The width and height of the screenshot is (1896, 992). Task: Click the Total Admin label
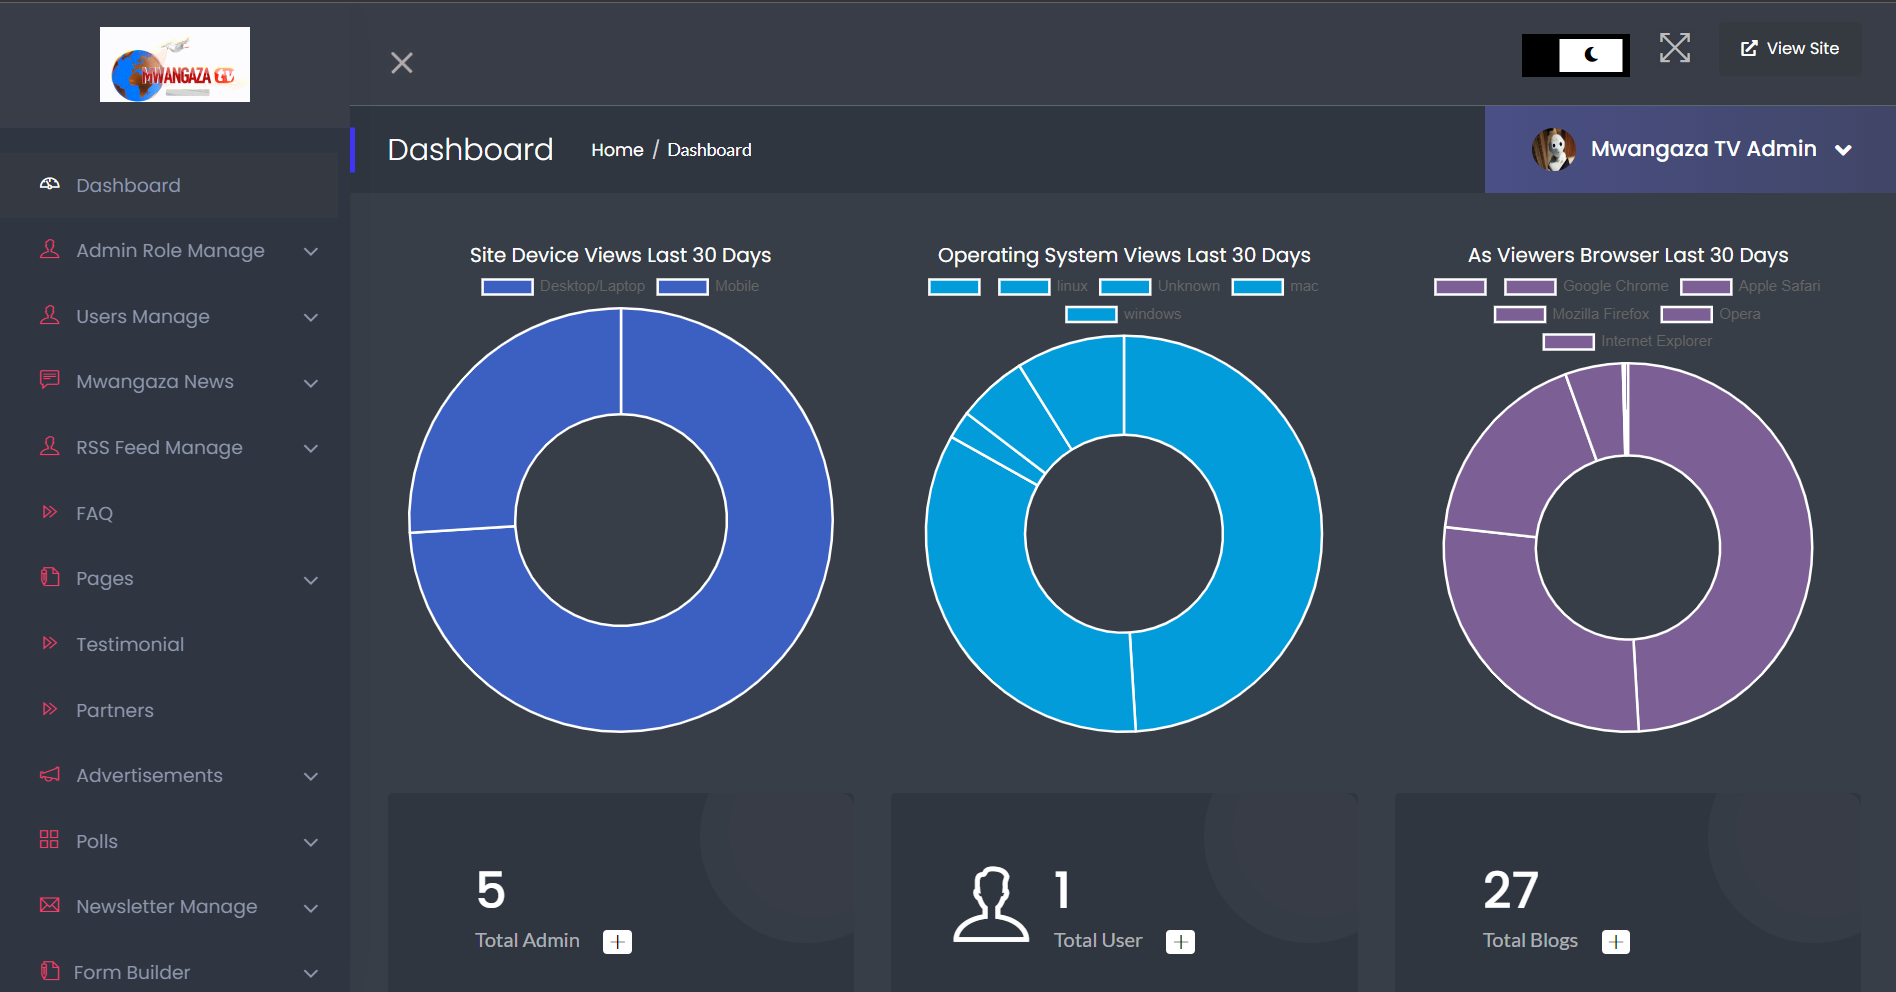527,940
